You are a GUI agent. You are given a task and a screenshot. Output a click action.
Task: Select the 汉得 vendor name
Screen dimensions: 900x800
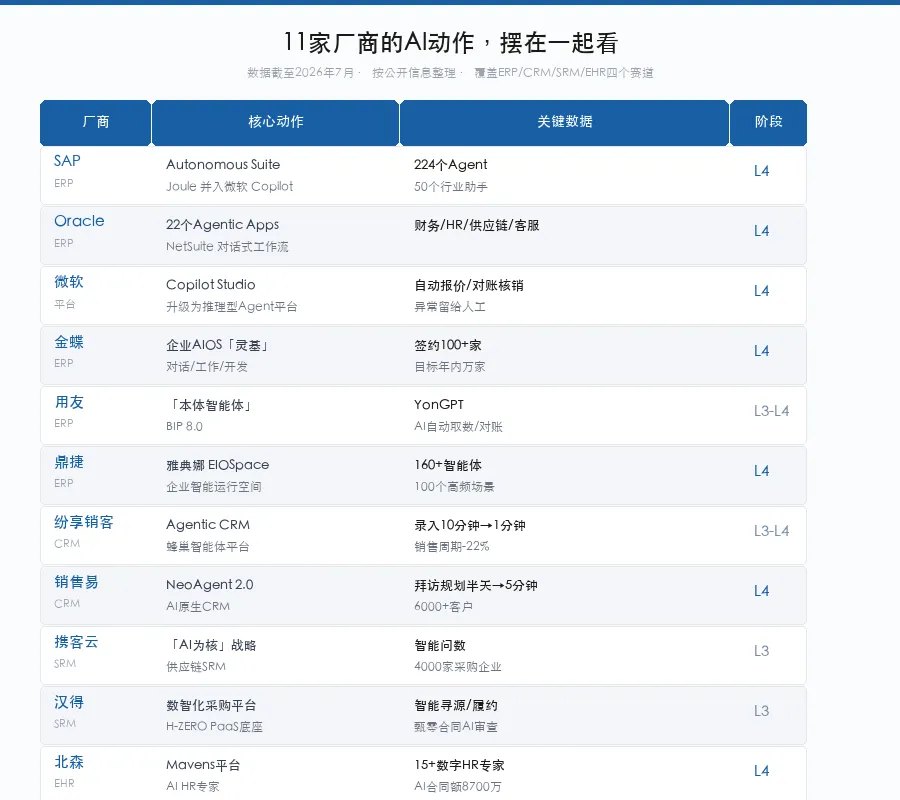69,702
